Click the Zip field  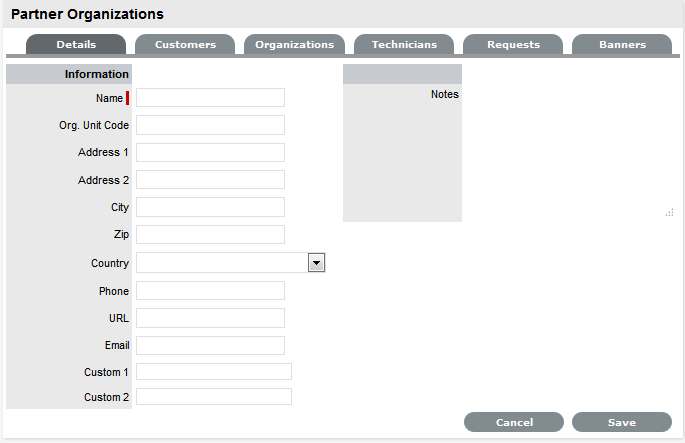click(210, 235)
